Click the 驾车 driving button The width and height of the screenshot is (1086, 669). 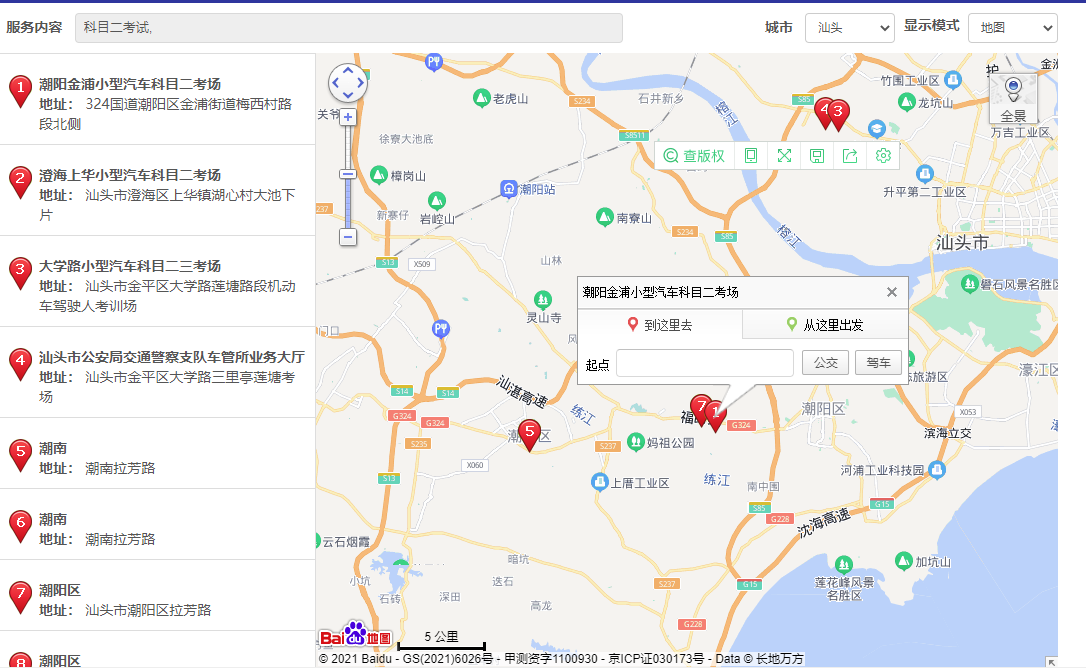[x=878, y=363]
